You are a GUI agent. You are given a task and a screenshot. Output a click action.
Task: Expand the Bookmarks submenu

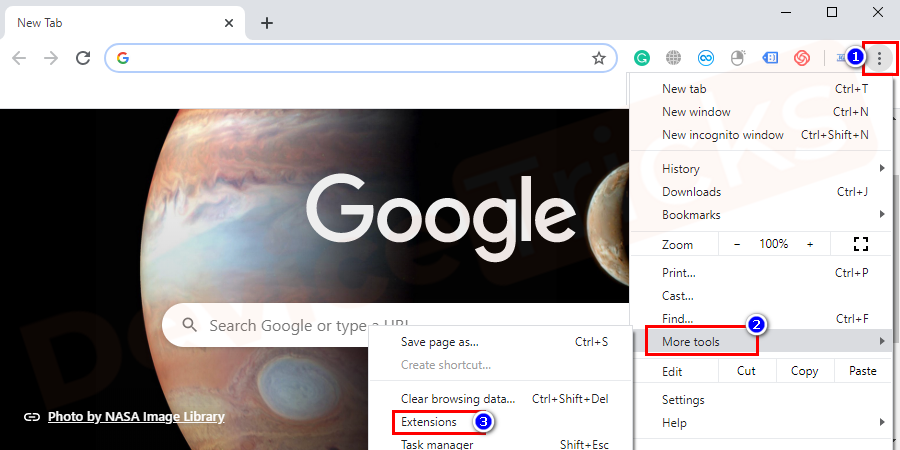pos(761,215)
